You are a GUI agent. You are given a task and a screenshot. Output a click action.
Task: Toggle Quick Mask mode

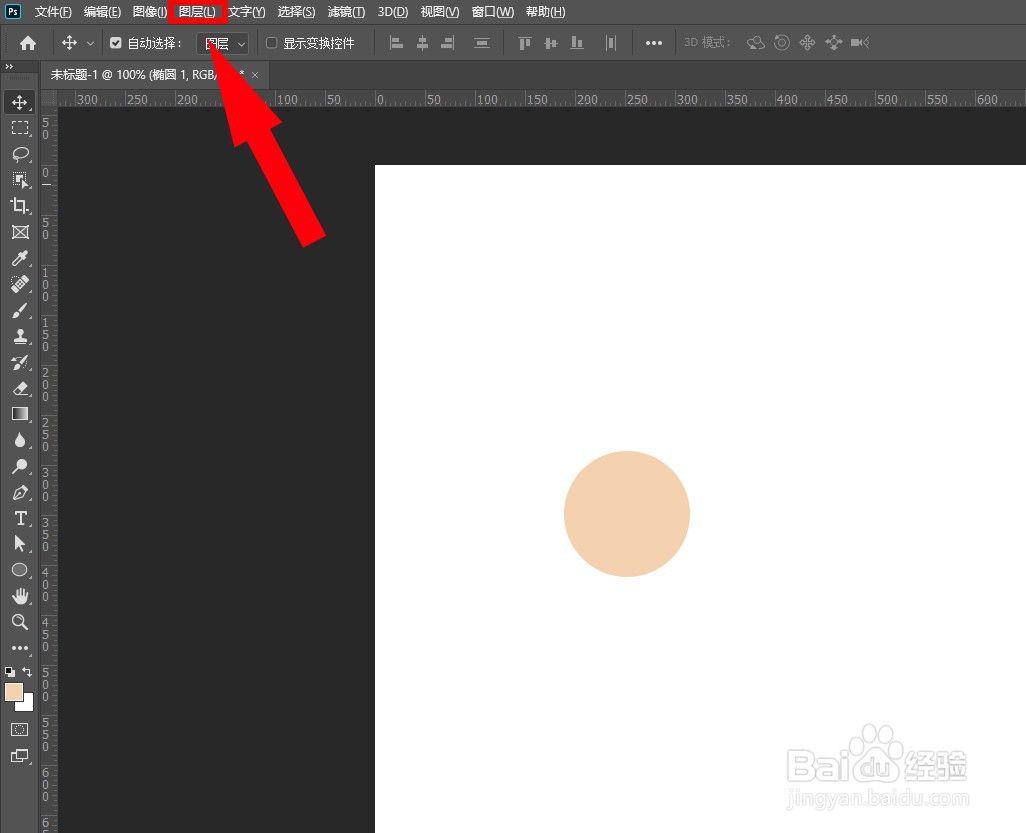[x=20, y=729]
